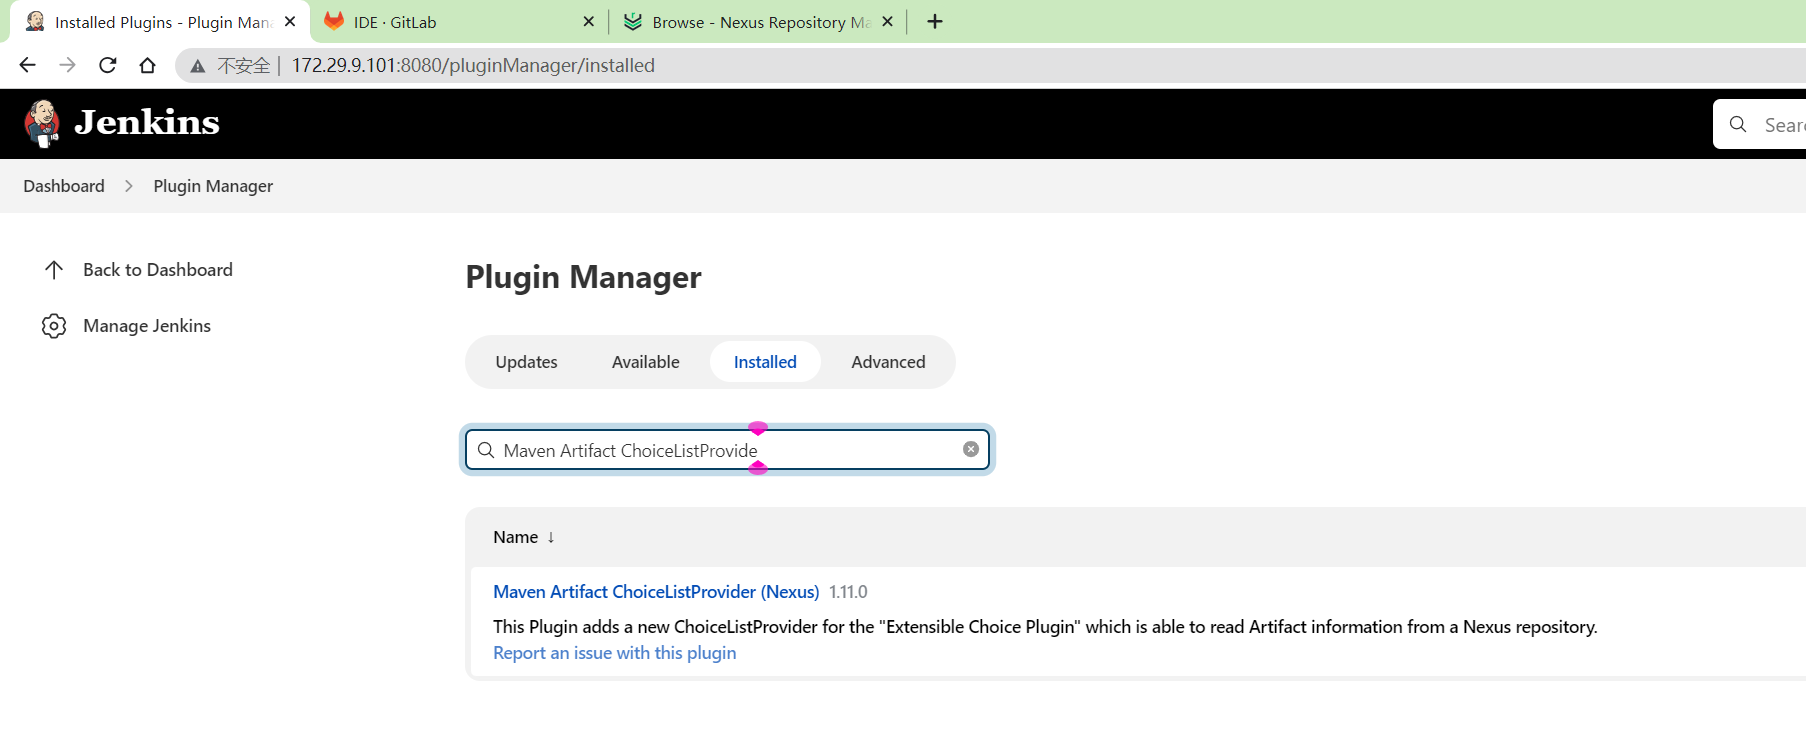The image size is (1806, 735).
Task: Sort plugins by Name column
Action: point(516,537)
